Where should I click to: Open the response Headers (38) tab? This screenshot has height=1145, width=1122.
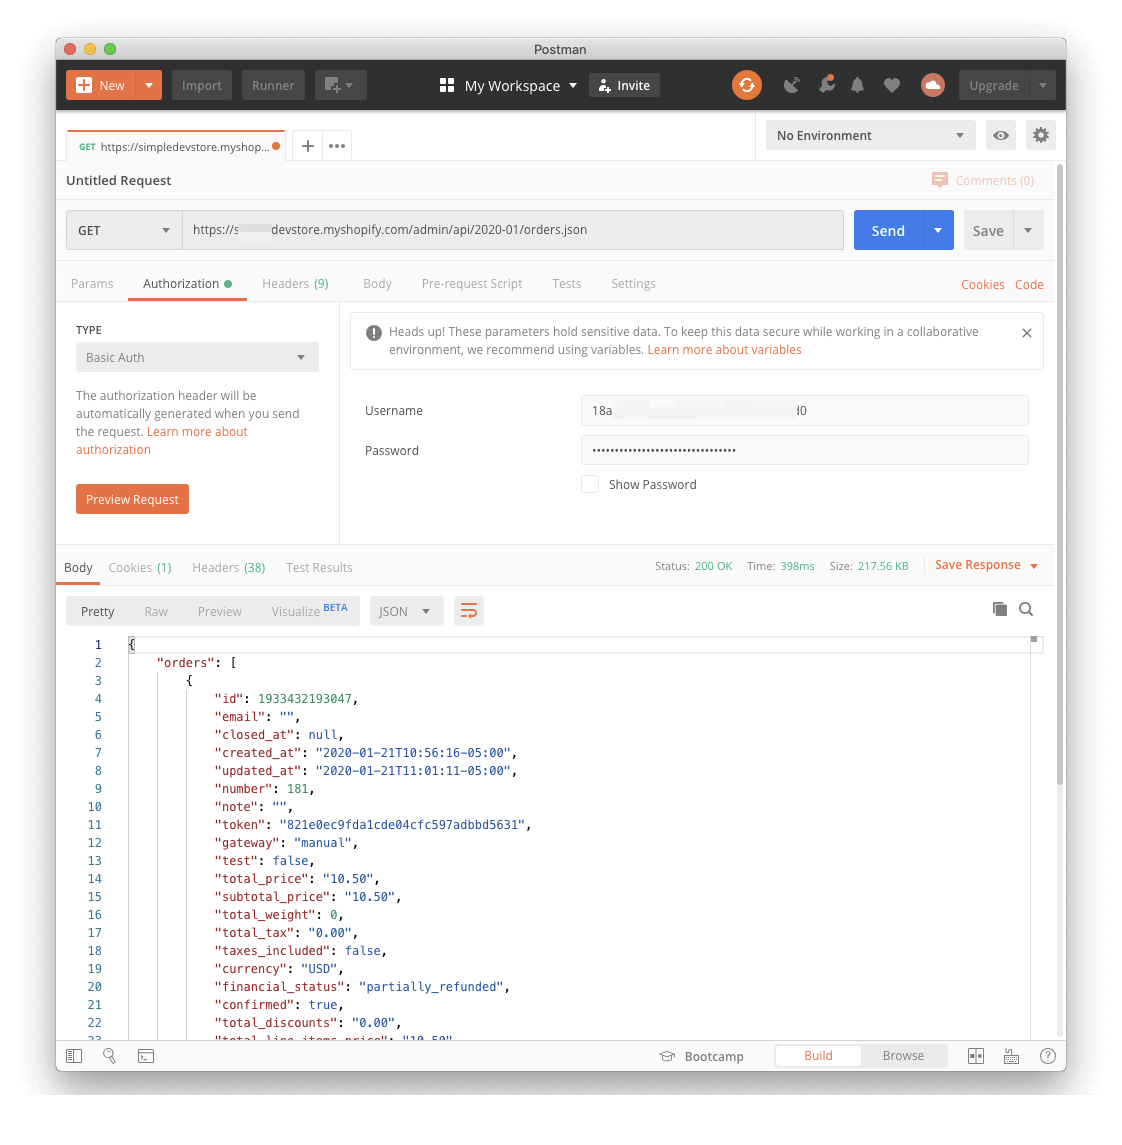click(228, 568)
